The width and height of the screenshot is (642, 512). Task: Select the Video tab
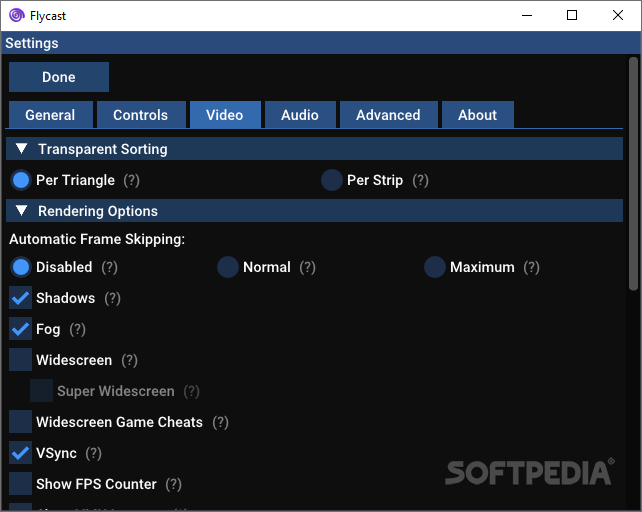pos(225,115)
